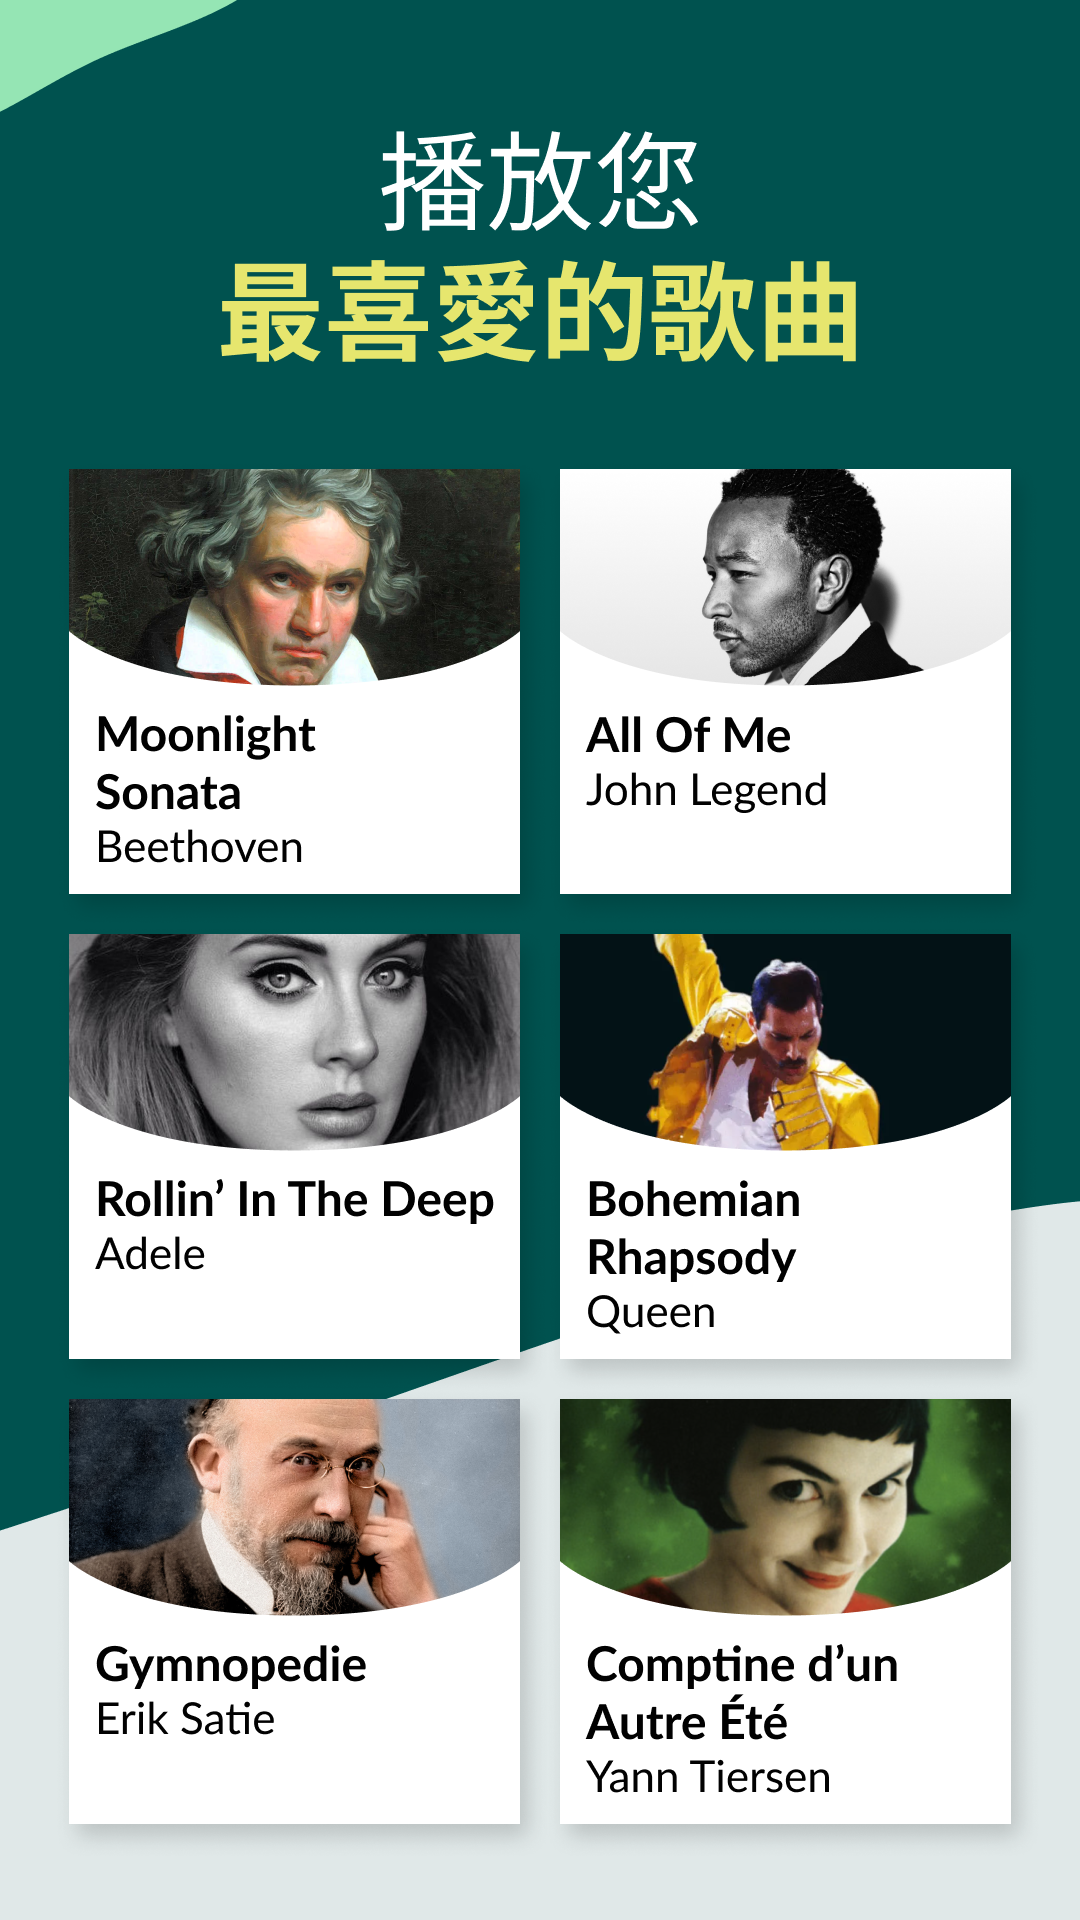The width and height of the screenshot is (1080, 1920).
Task: Click the Erik Satie artist name
Action: [185, 1720]
